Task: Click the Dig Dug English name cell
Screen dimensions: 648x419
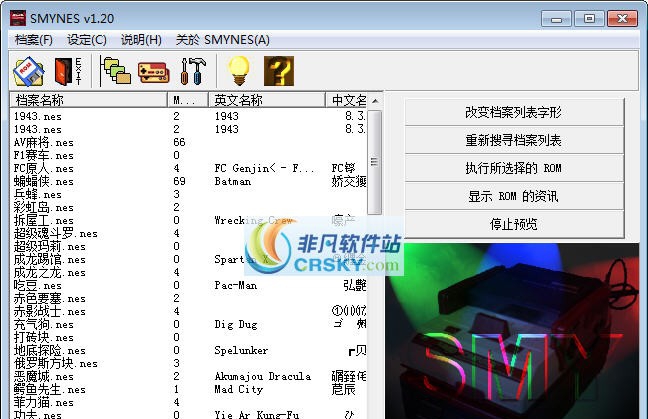Action: pyautogui.click(x=236, y=325)
